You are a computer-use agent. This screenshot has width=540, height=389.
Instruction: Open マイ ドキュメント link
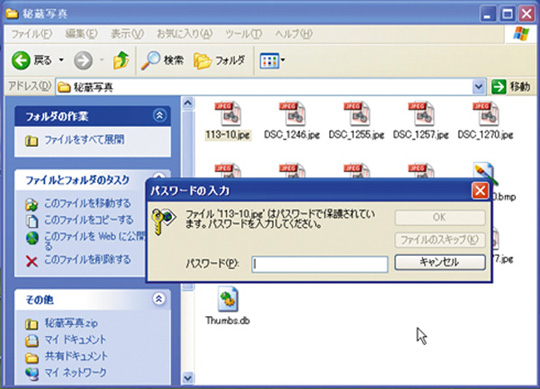75,340
